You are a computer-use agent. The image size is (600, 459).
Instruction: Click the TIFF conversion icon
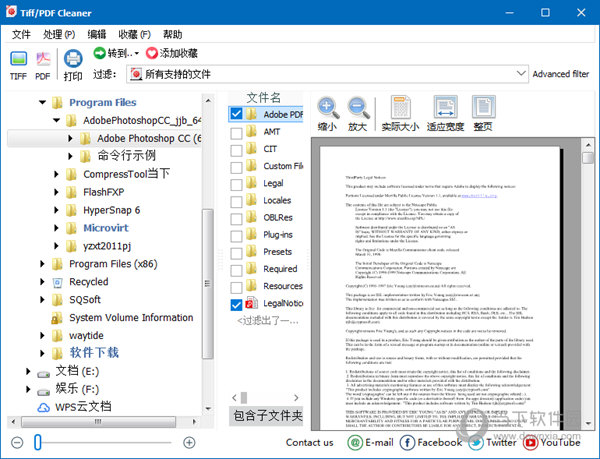(x=18, y=59)
